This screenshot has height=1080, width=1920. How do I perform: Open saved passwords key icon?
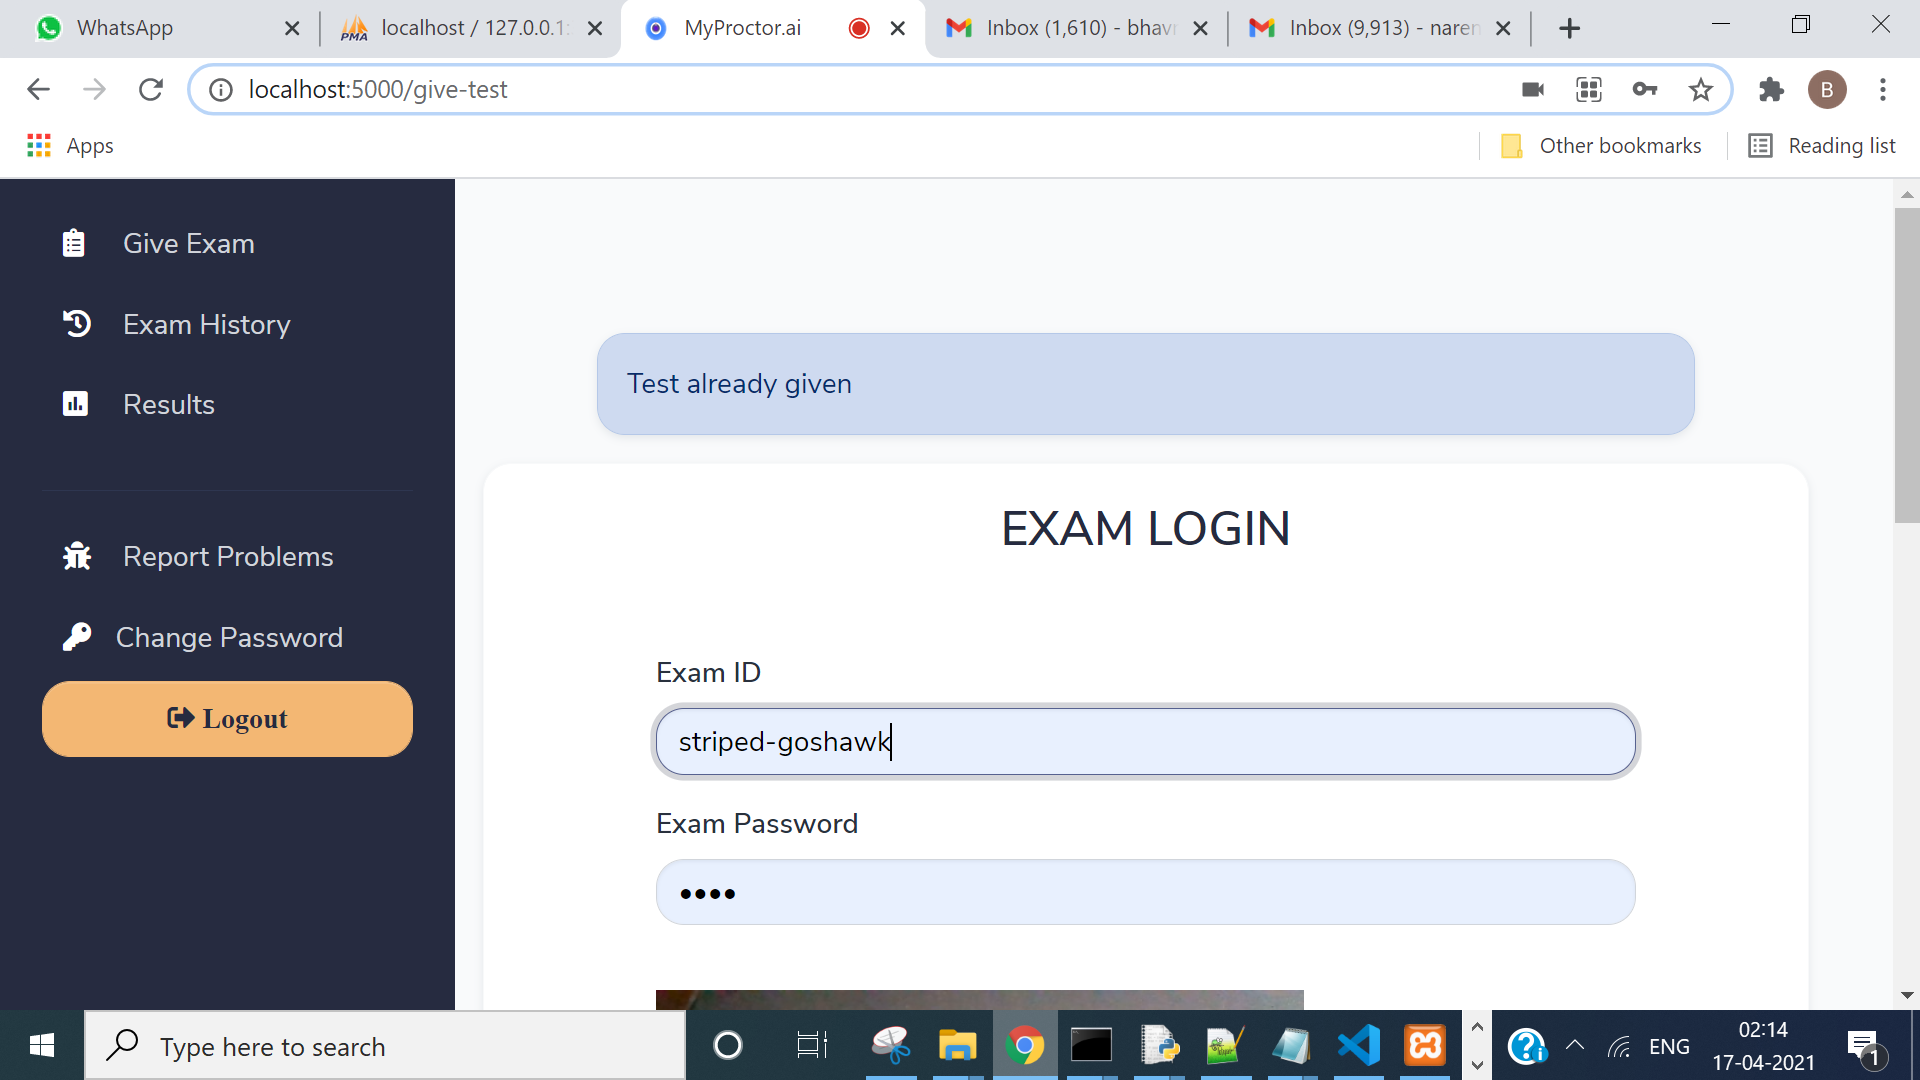coord(1644,90)
